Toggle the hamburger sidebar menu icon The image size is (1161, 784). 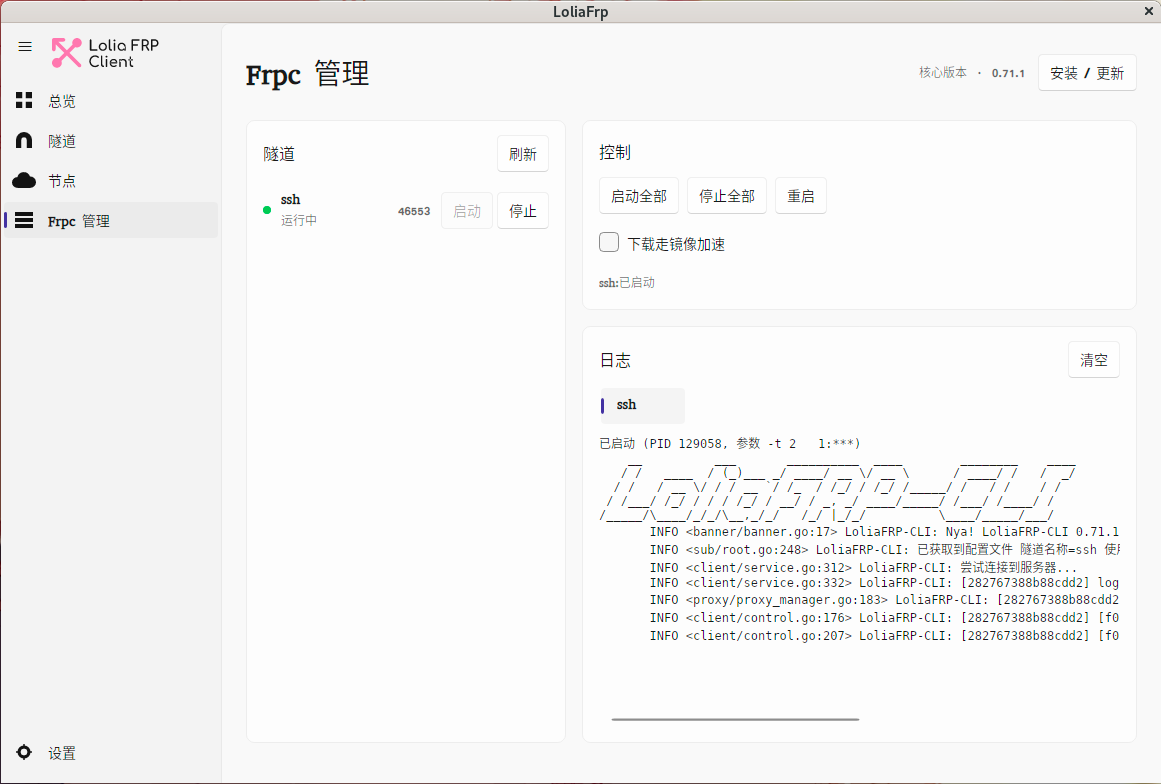[x=25, y=47]
